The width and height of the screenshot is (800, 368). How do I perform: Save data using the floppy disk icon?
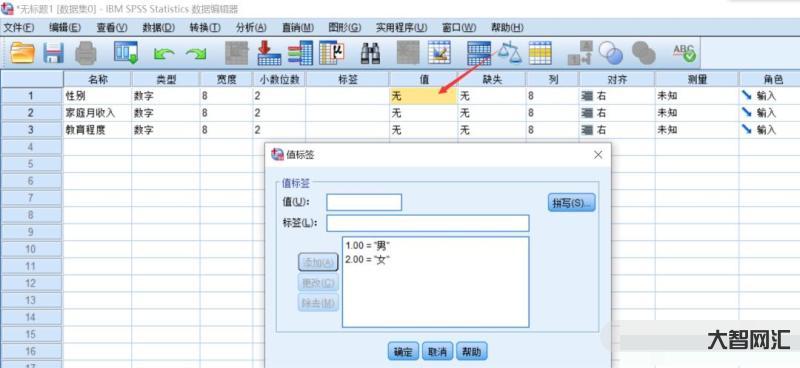[53, 53]
